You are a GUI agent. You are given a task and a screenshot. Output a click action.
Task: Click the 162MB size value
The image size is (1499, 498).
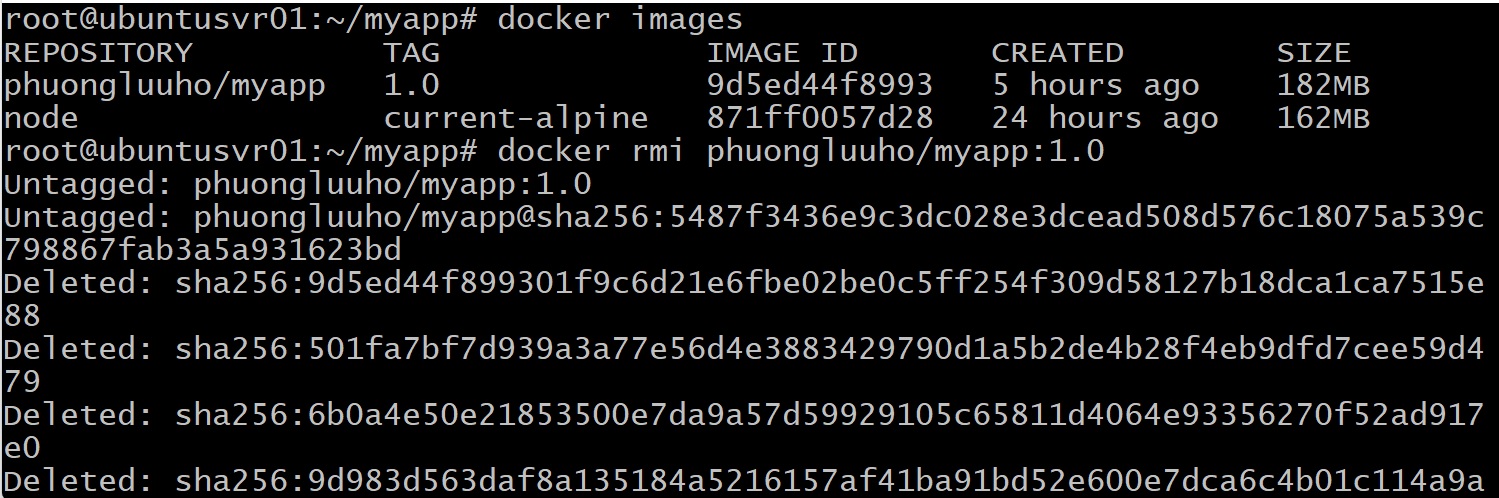coord(1322,119)
